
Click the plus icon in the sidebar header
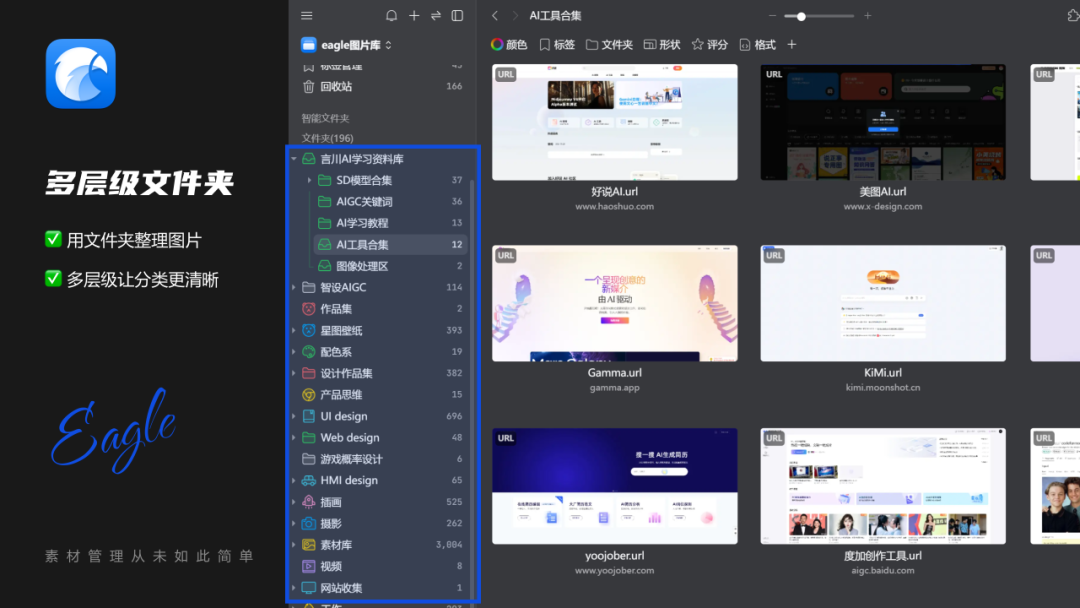[414, 16]
